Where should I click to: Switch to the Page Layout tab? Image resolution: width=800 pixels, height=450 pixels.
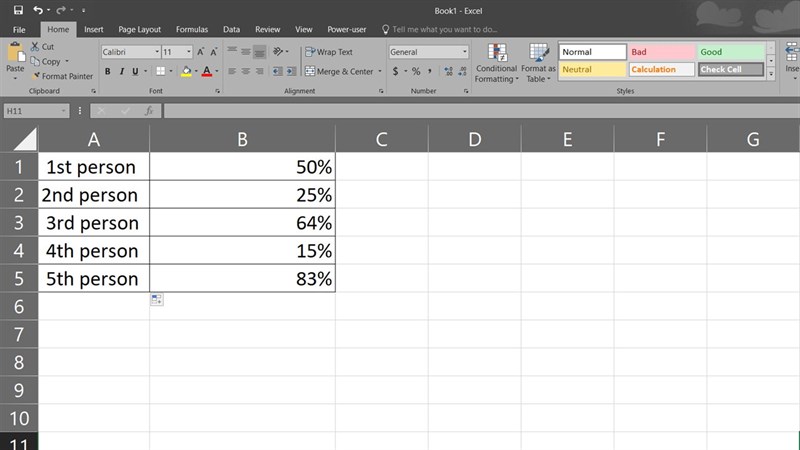tap(139, 30)
